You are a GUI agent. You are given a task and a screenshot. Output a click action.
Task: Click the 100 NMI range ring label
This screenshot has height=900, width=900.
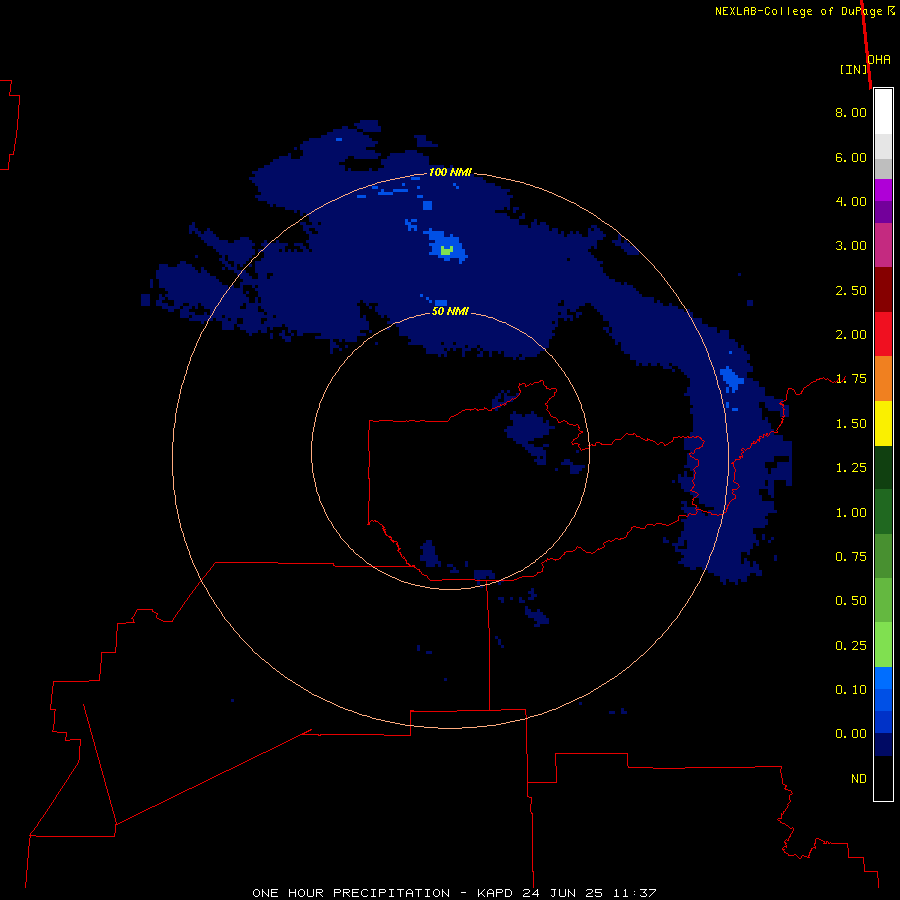[450, 172]
